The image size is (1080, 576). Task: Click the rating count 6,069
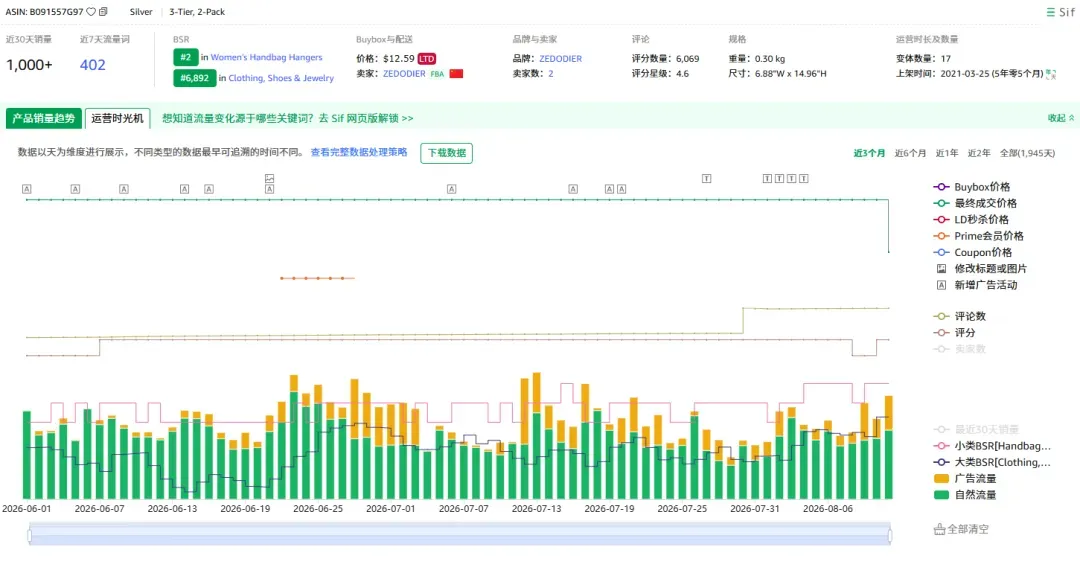(x=687, y=59)
